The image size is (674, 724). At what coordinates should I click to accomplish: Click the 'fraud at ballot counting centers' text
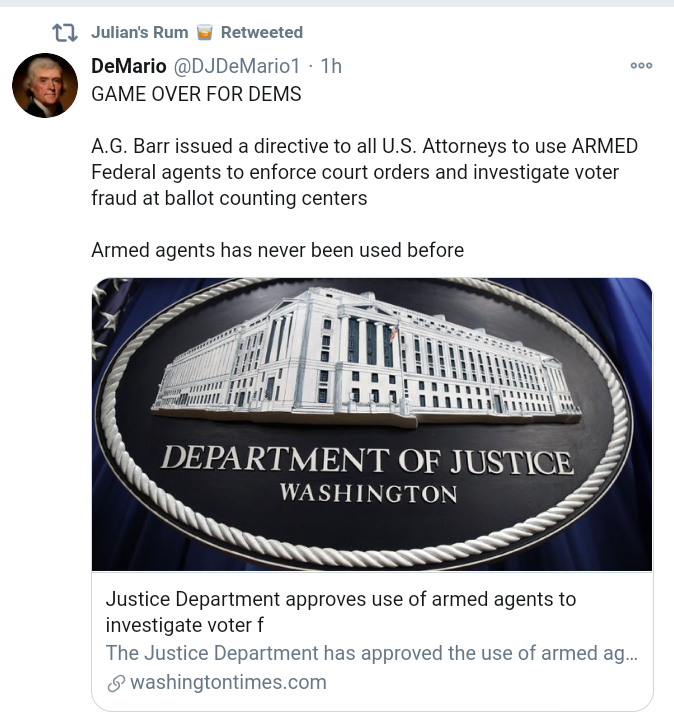229,198
